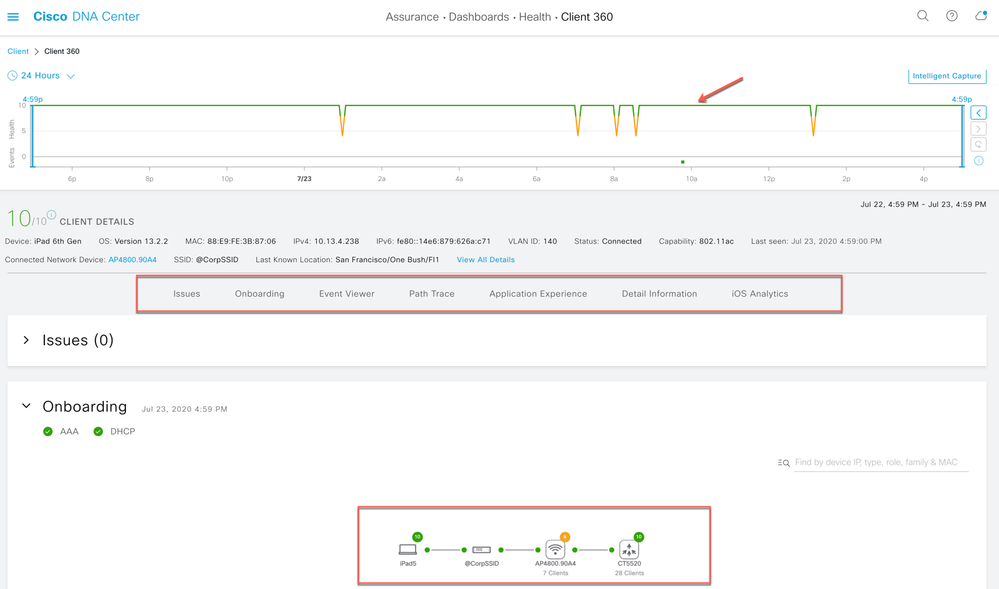Click the health dip near 1p on timeline
This screenshot has width=999, height=589.
coord(814,120)
